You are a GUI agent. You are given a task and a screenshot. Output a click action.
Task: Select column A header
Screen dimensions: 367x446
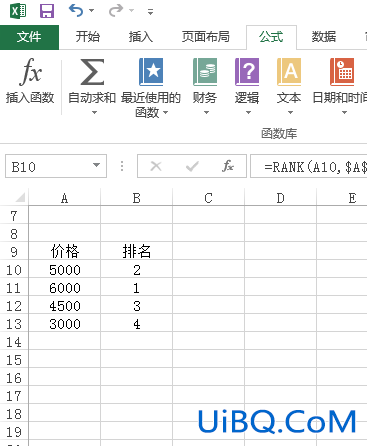[65, 198]
